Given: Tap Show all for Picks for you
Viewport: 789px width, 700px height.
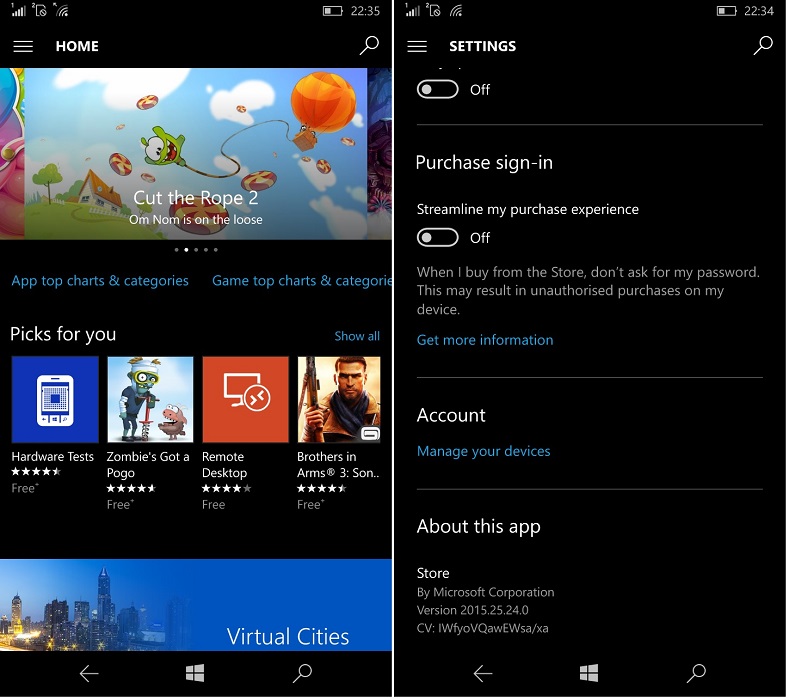Looking at the screenshot, I should click(x=358, y=337).
